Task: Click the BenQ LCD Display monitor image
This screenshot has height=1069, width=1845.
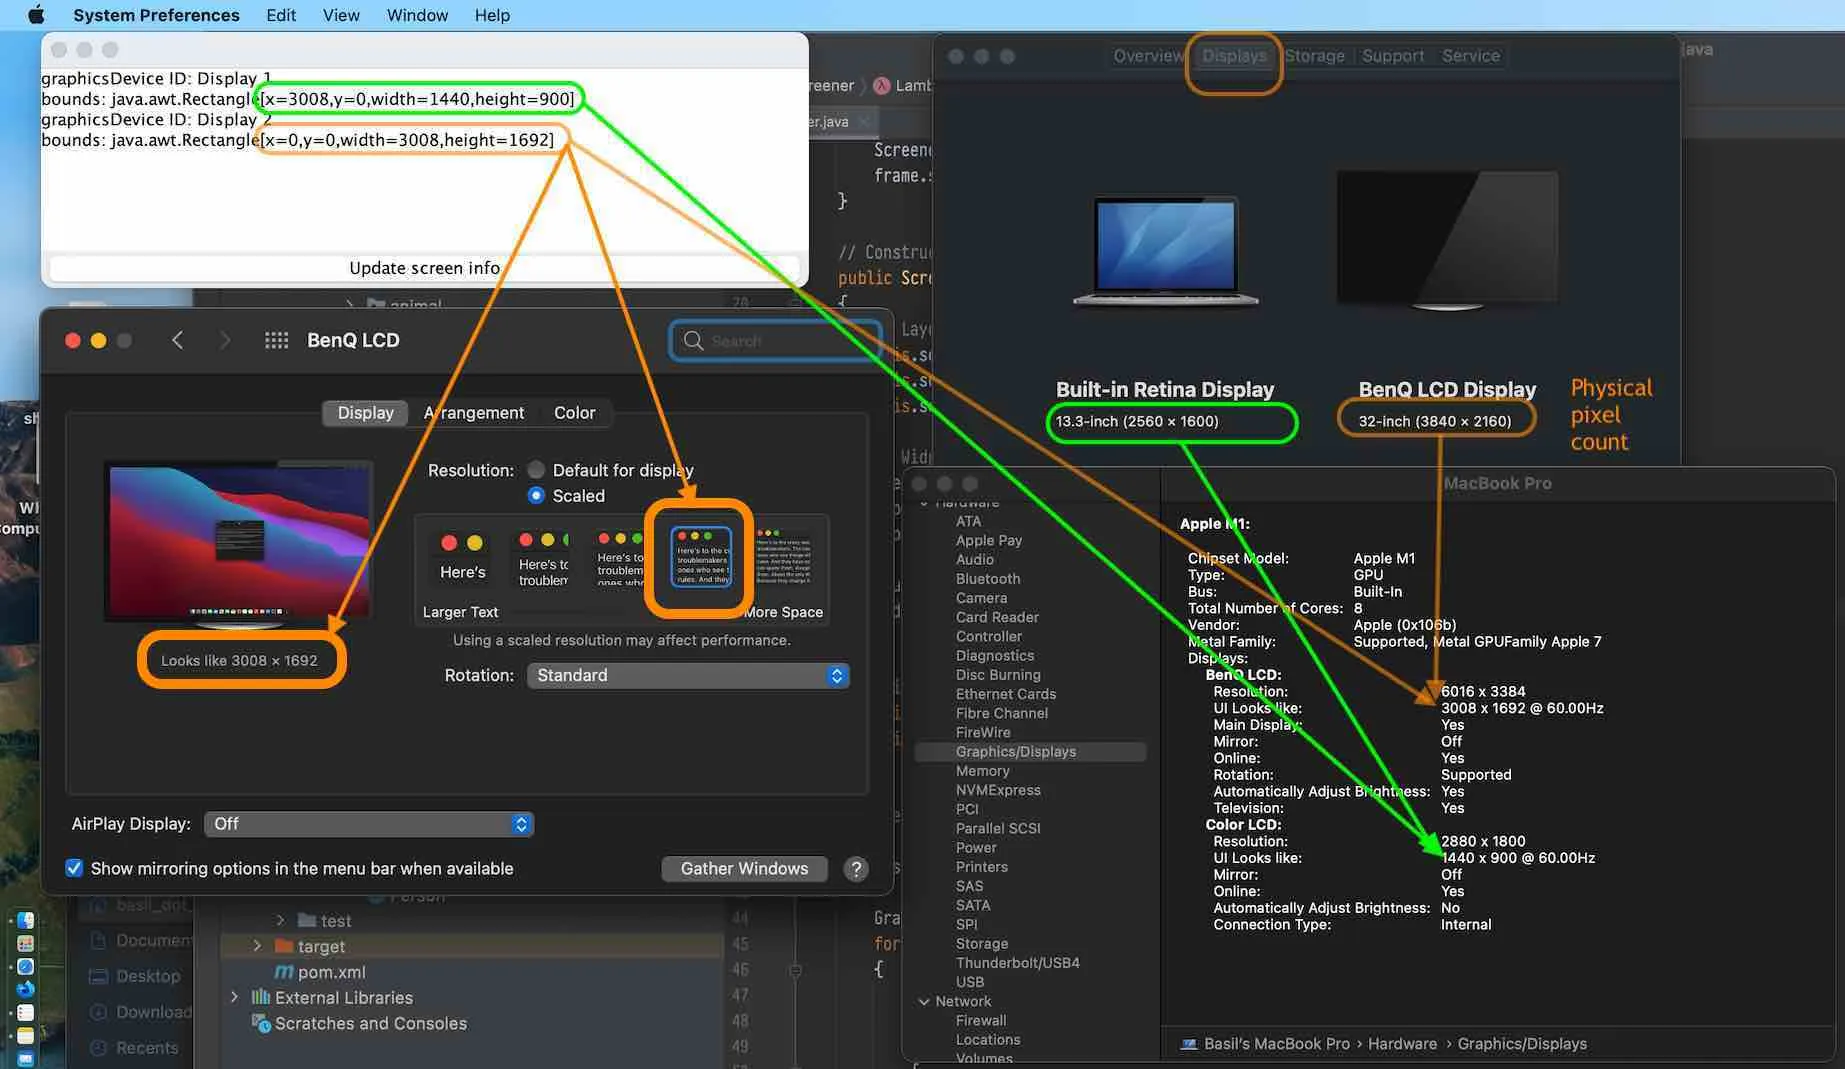Action: 1447,240
